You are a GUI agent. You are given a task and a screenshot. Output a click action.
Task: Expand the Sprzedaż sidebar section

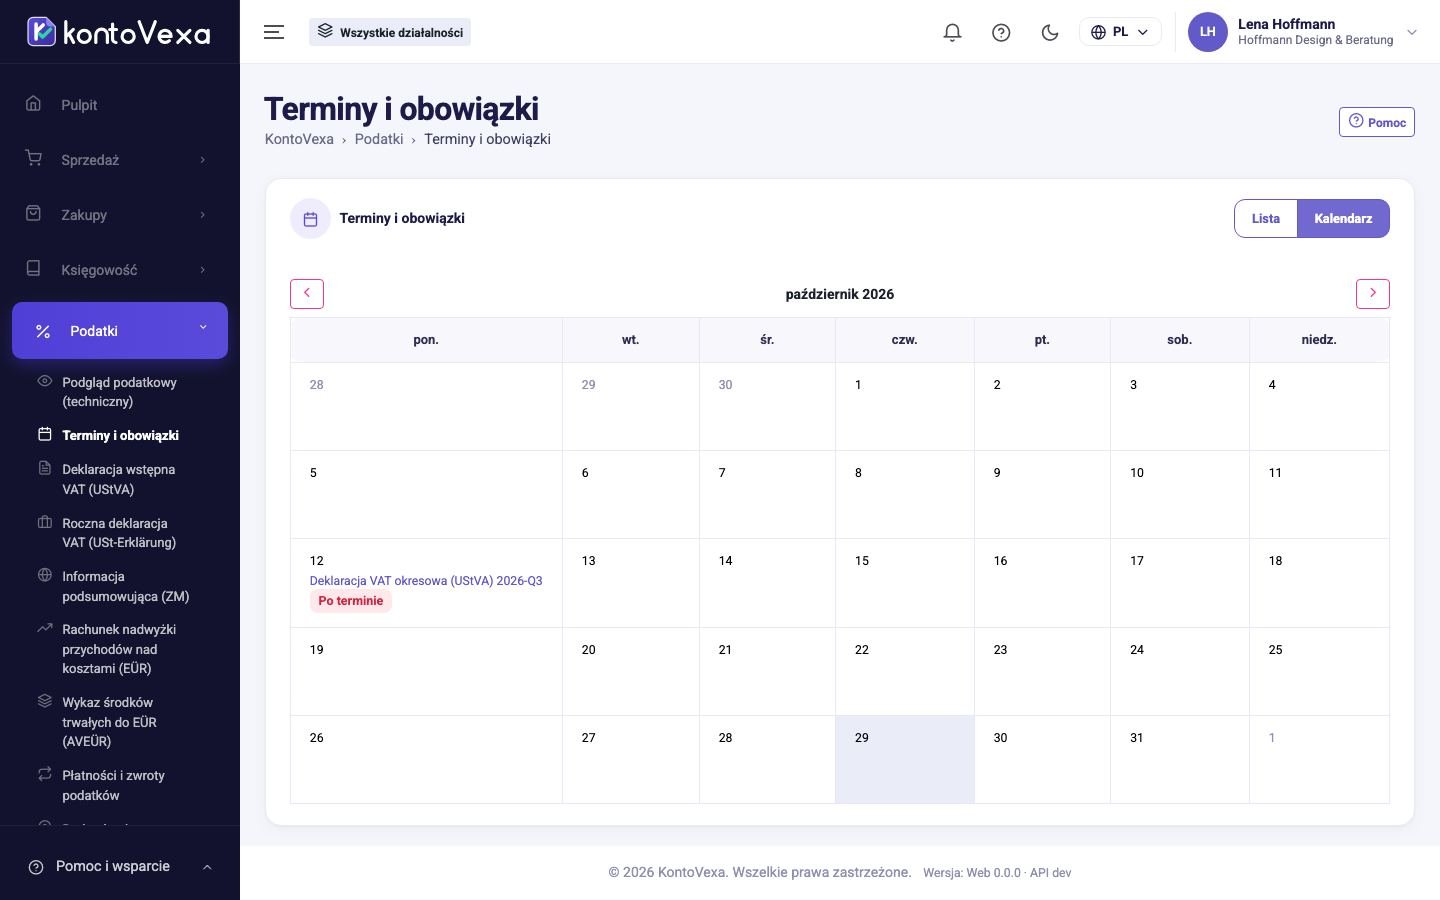(x=120, y=159)
